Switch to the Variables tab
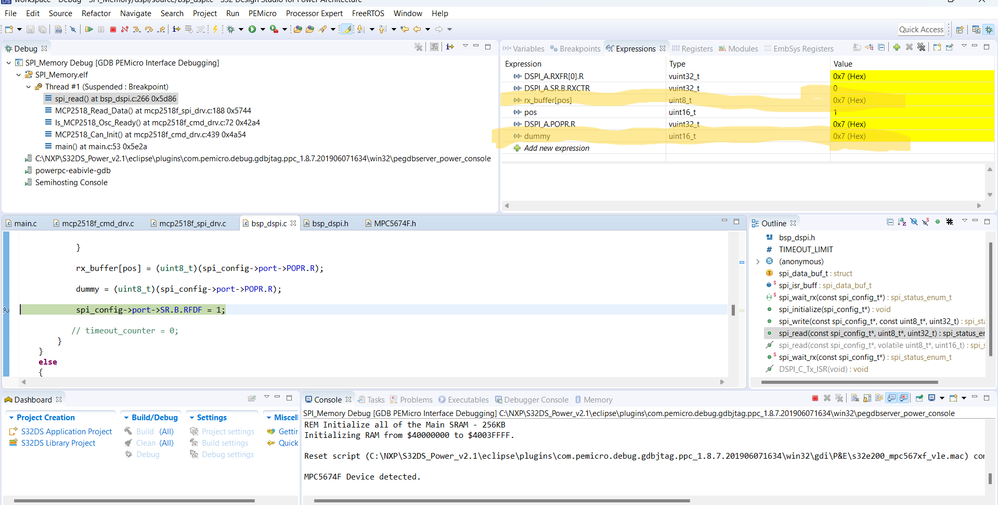The width and height of the screenshot is (998, 505). click(524, 48)
